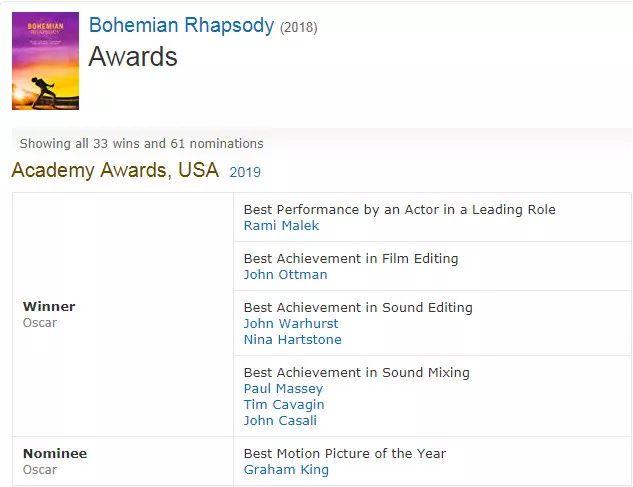Viewport: 633px width, 487px height.
Task: Click the Best Actor in a Leading Role category text
Action: point(400,210)
